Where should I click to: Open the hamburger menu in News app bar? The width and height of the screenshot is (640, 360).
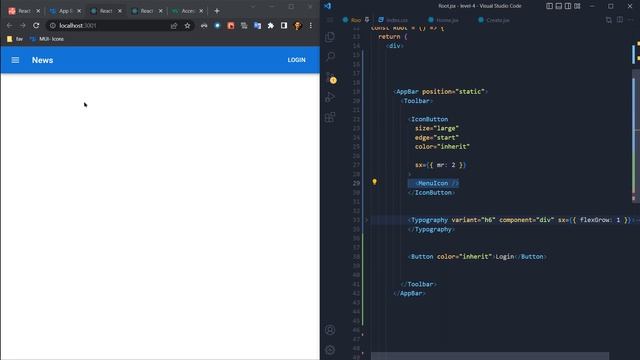(x=15, y=60)
